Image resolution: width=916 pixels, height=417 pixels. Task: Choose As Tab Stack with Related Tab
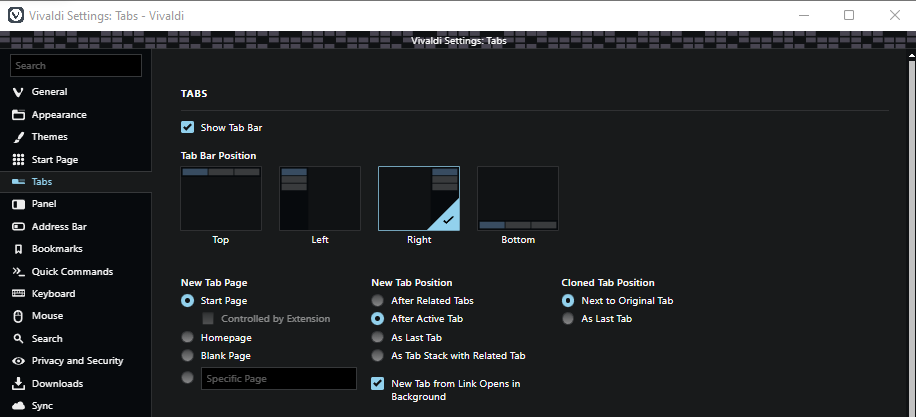click(x=378, y=356)
